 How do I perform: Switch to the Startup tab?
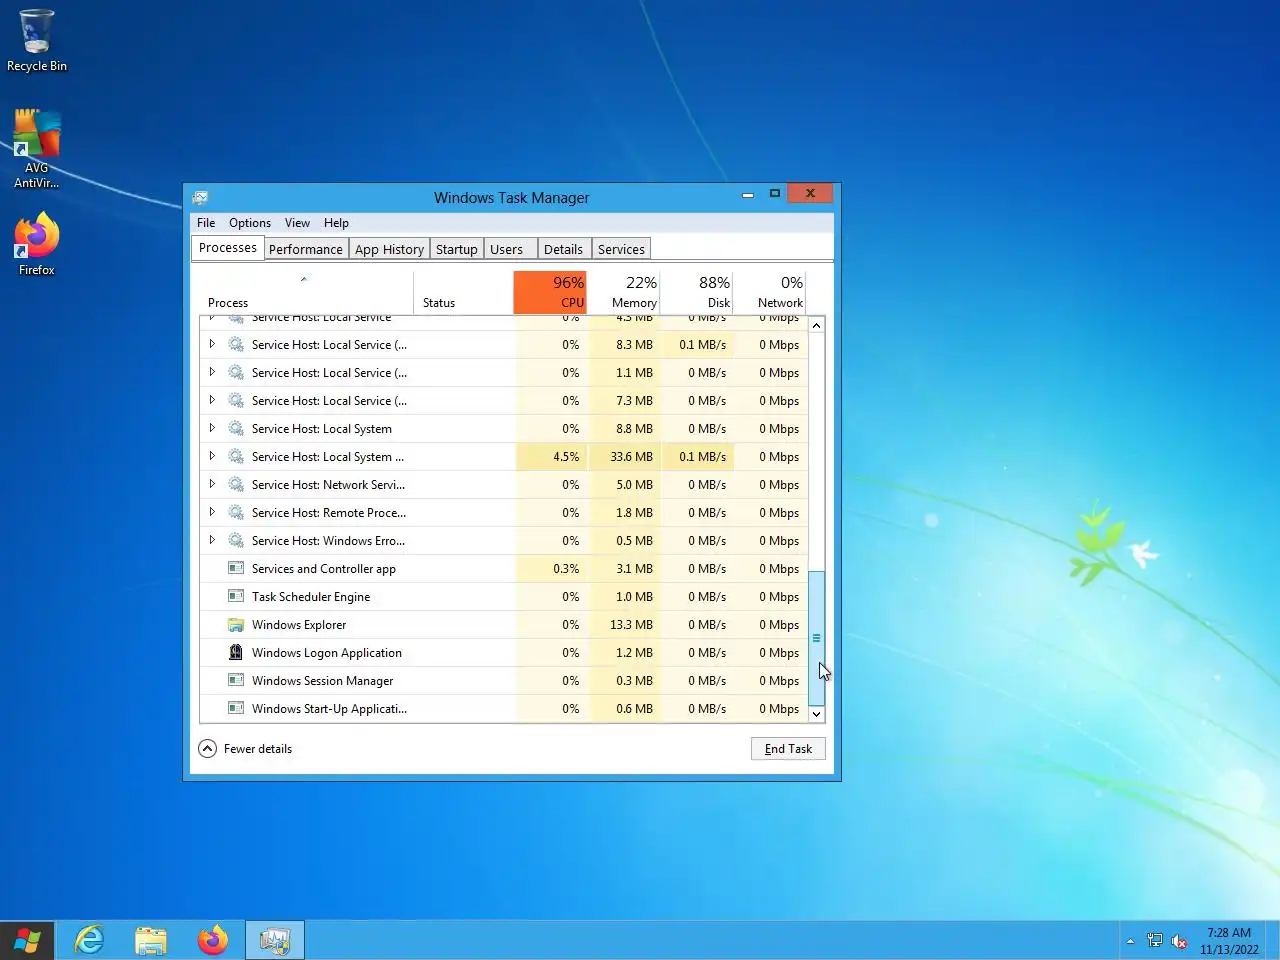point(456,249)
